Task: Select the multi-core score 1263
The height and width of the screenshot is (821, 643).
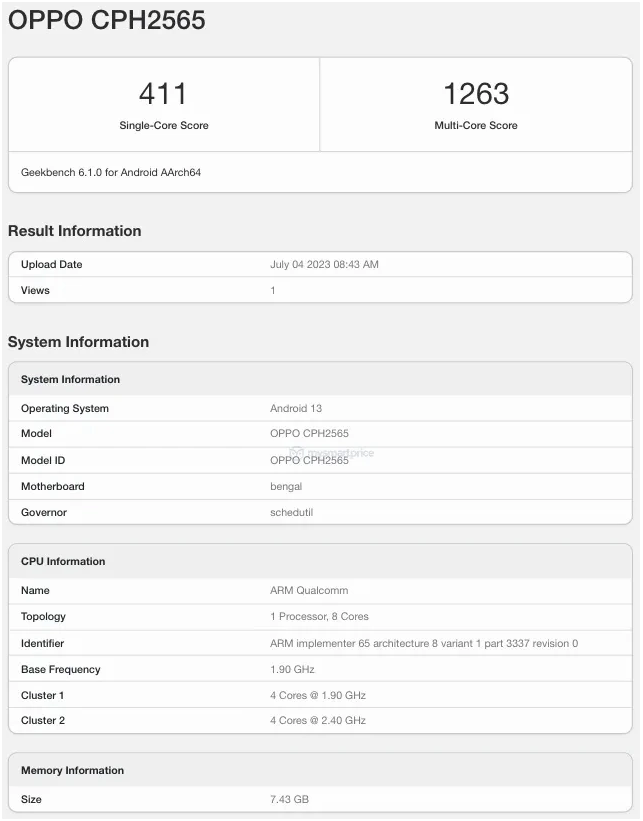Action: click(x=476, y=94)
